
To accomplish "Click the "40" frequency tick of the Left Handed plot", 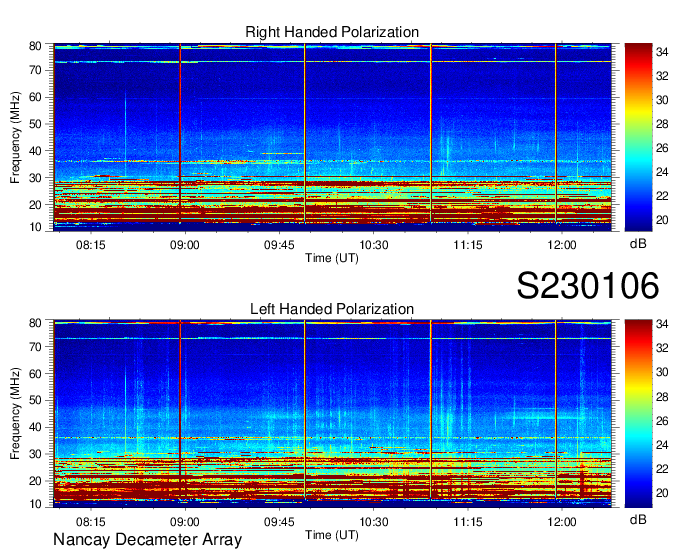I will click(x=35, y=427).
